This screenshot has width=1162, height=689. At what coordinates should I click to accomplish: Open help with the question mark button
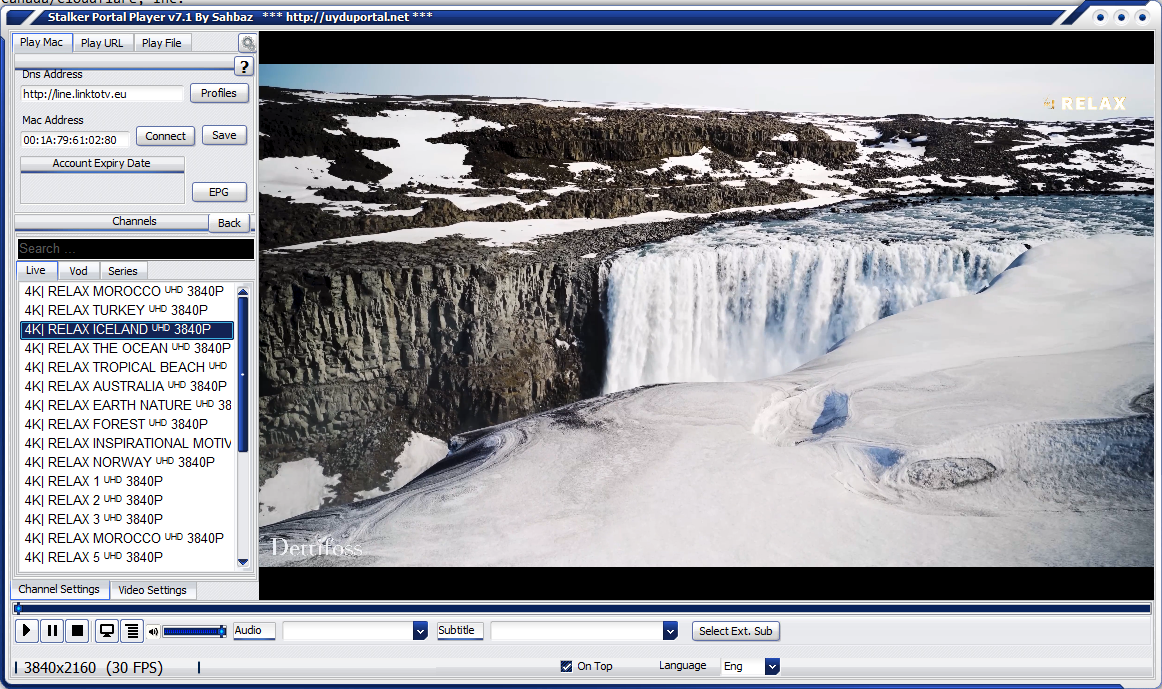[244, 67]
